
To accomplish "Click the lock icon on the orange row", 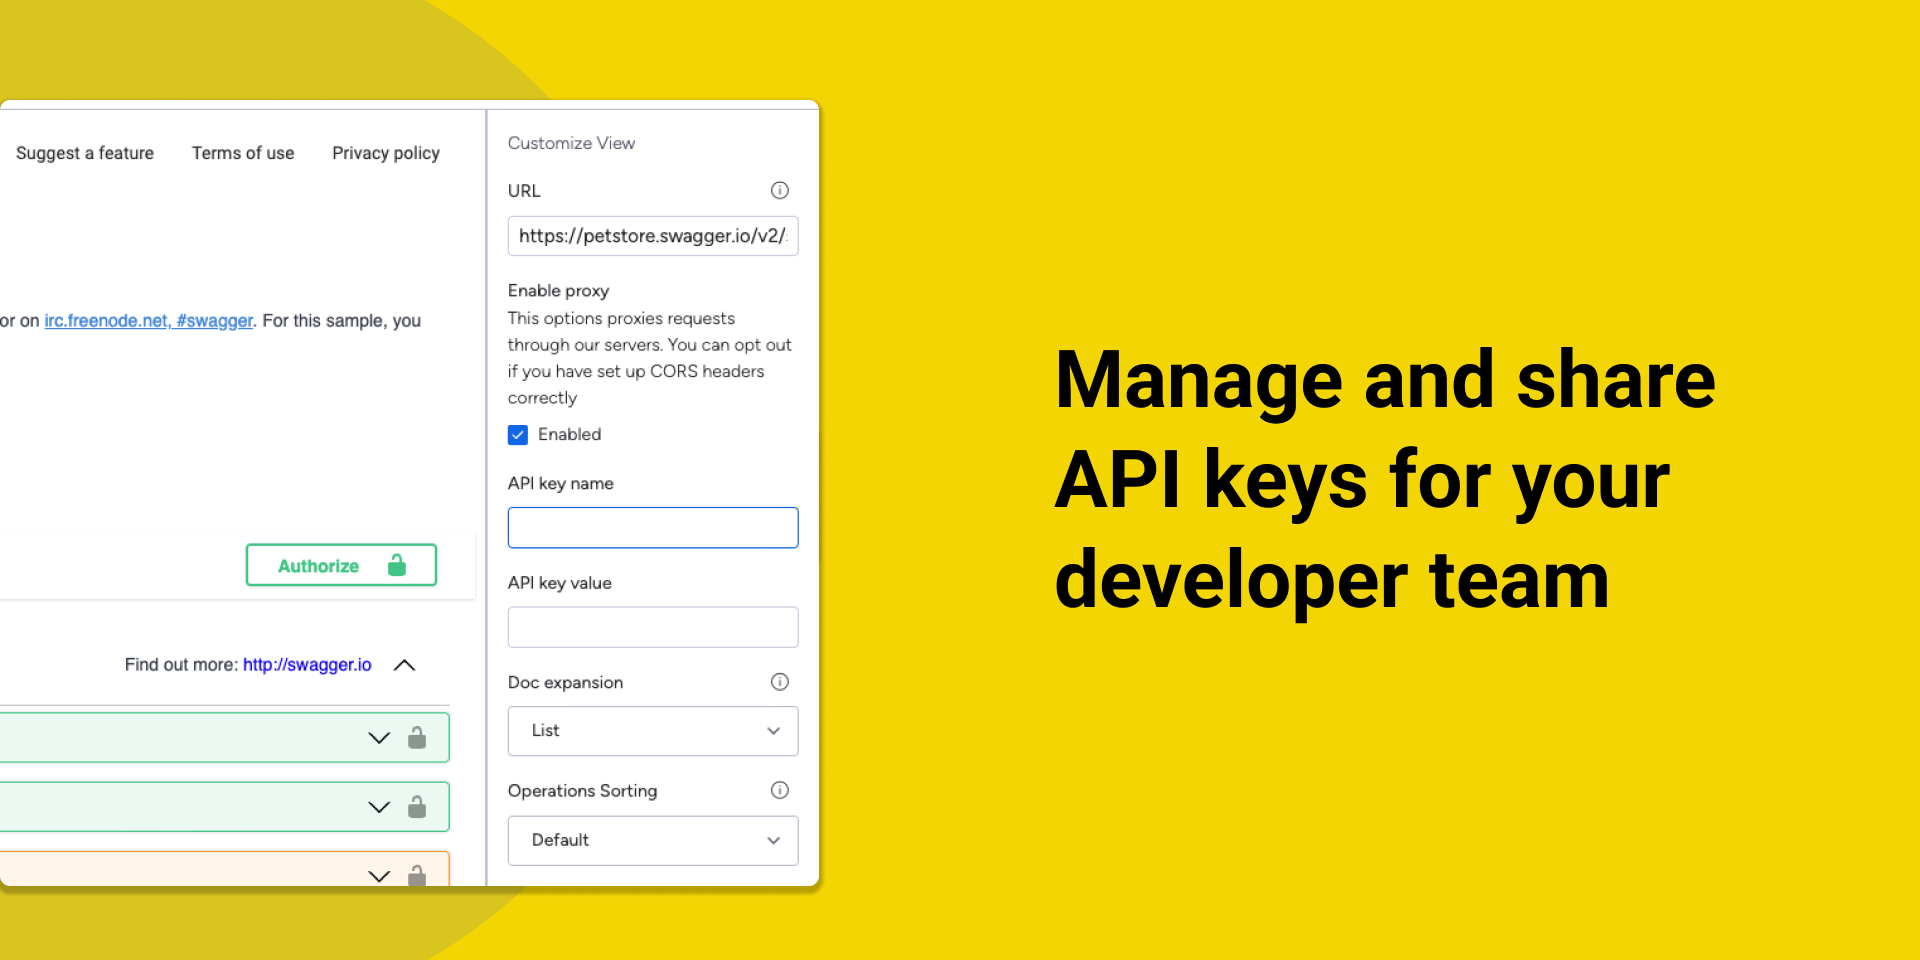I will 417,875.
